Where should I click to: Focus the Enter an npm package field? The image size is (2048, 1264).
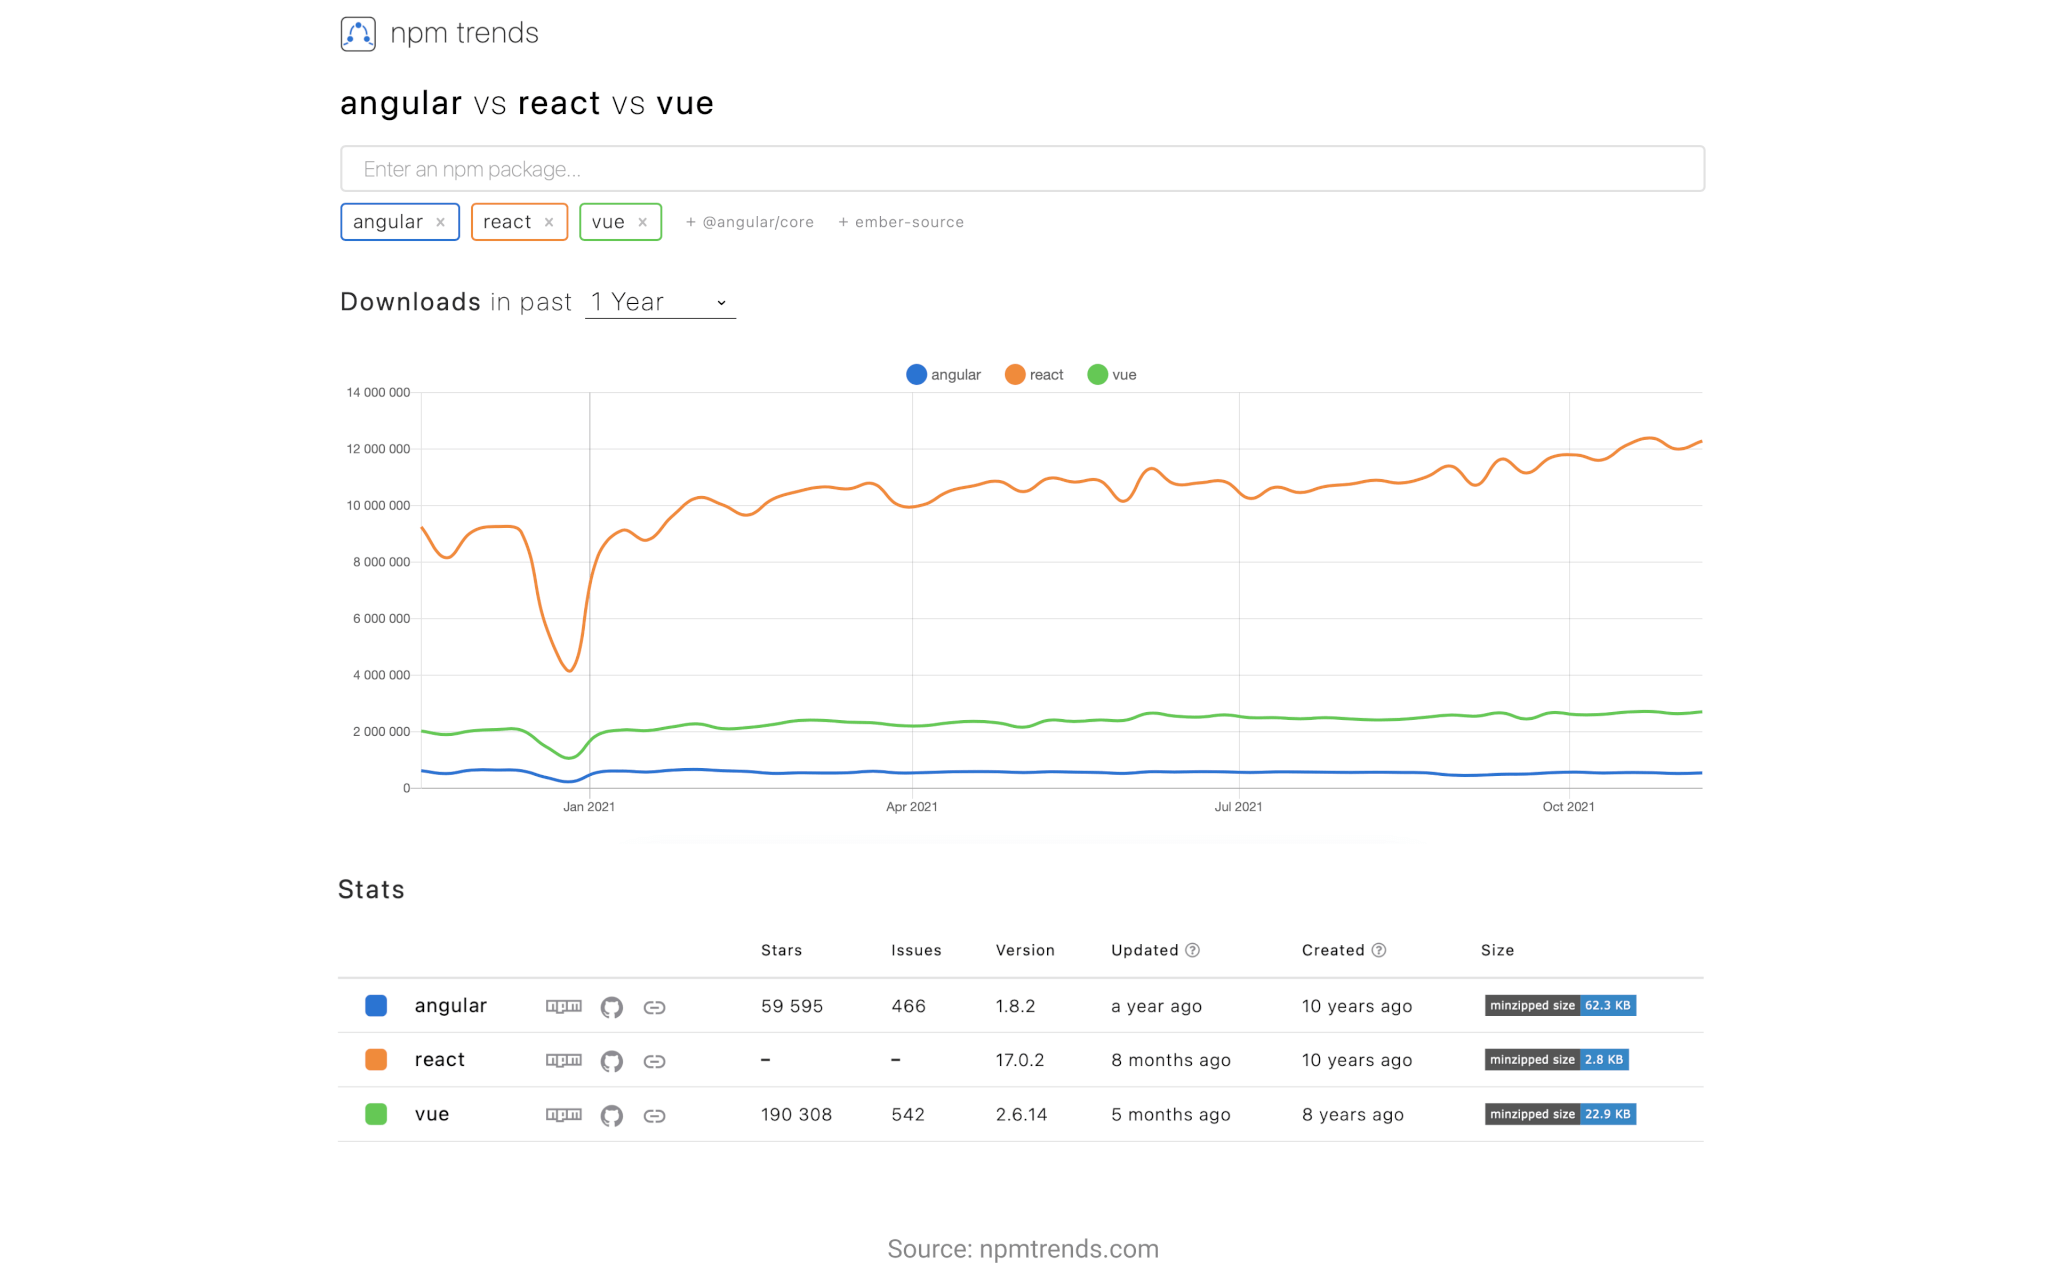[1022, 169]
